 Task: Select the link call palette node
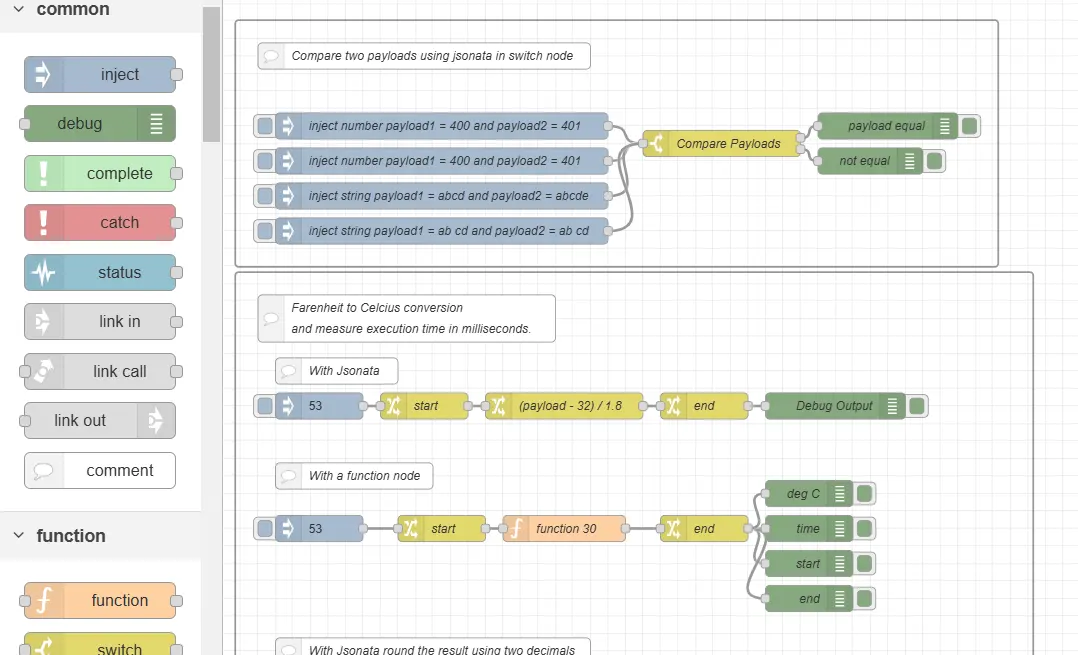click(x=100, y=371)
